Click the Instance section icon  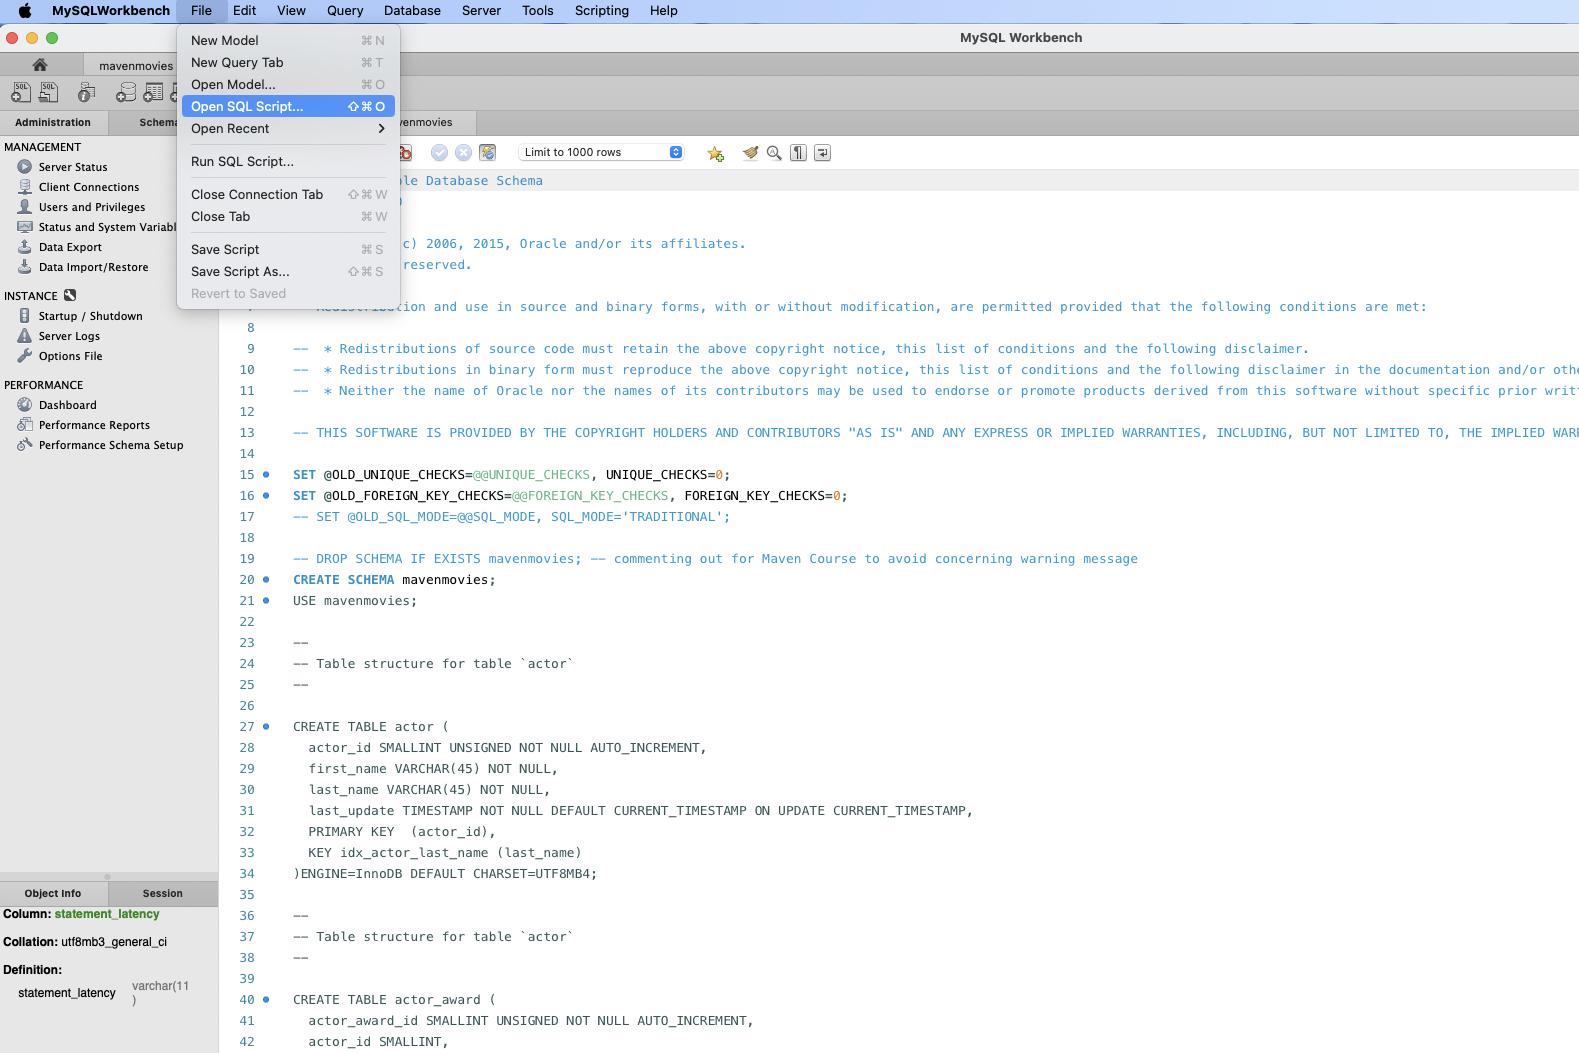tap(70, 295)
